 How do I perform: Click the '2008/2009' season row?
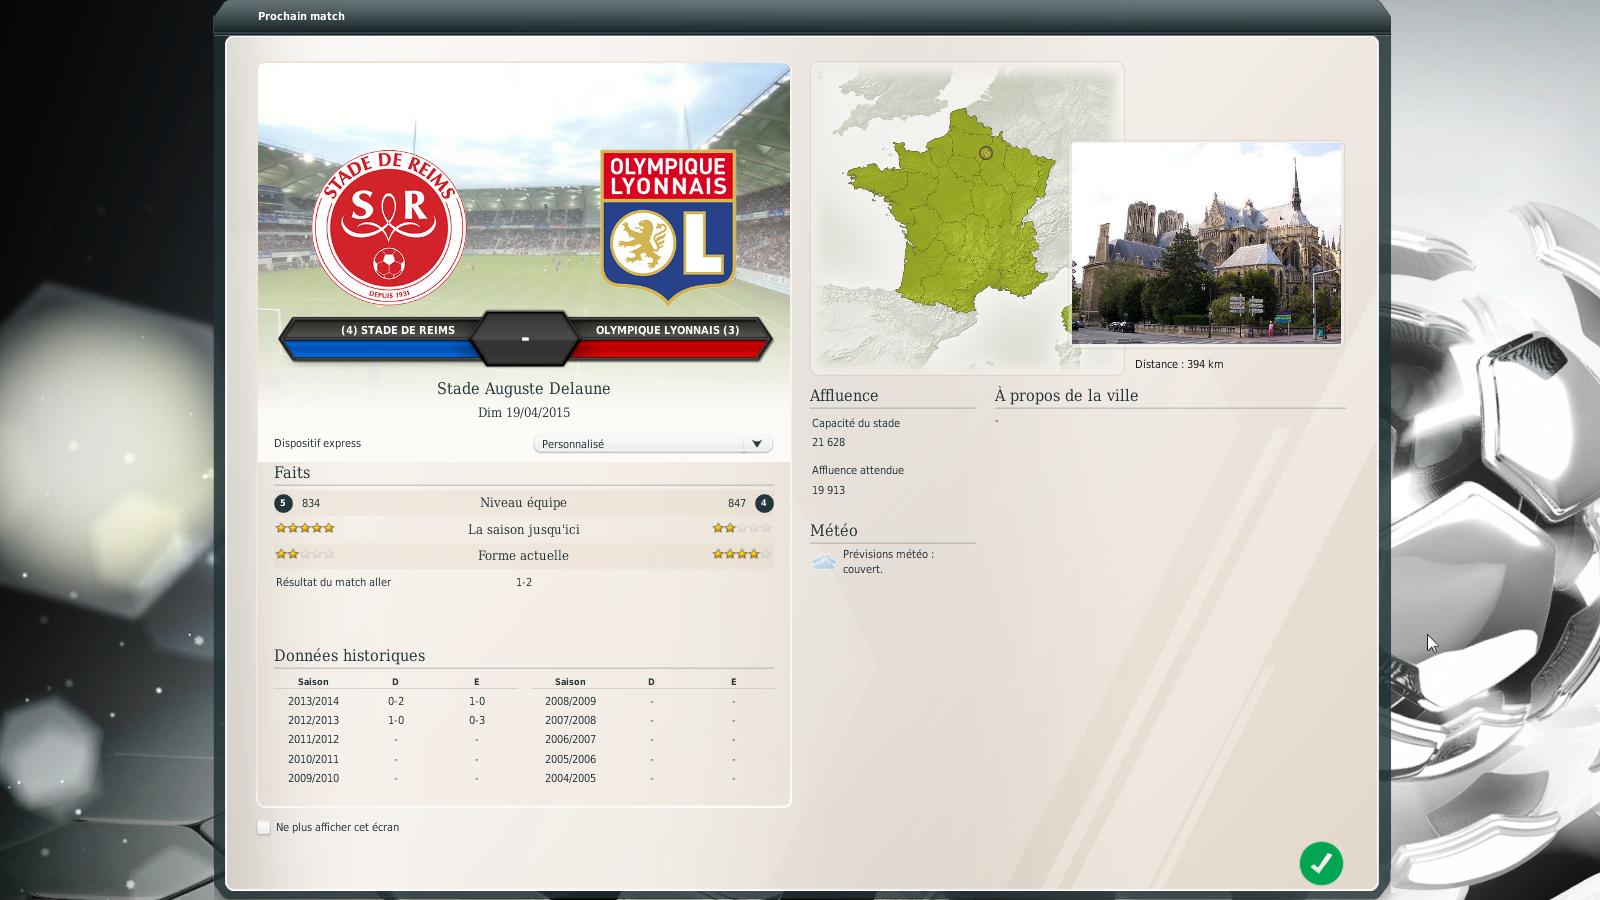(652, 701)
